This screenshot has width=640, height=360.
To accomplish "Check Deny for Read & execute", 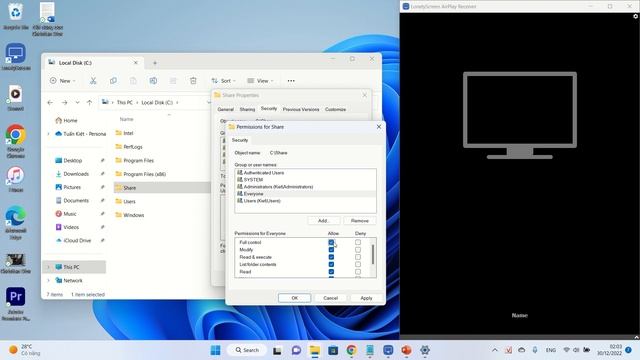I will 358,257.
